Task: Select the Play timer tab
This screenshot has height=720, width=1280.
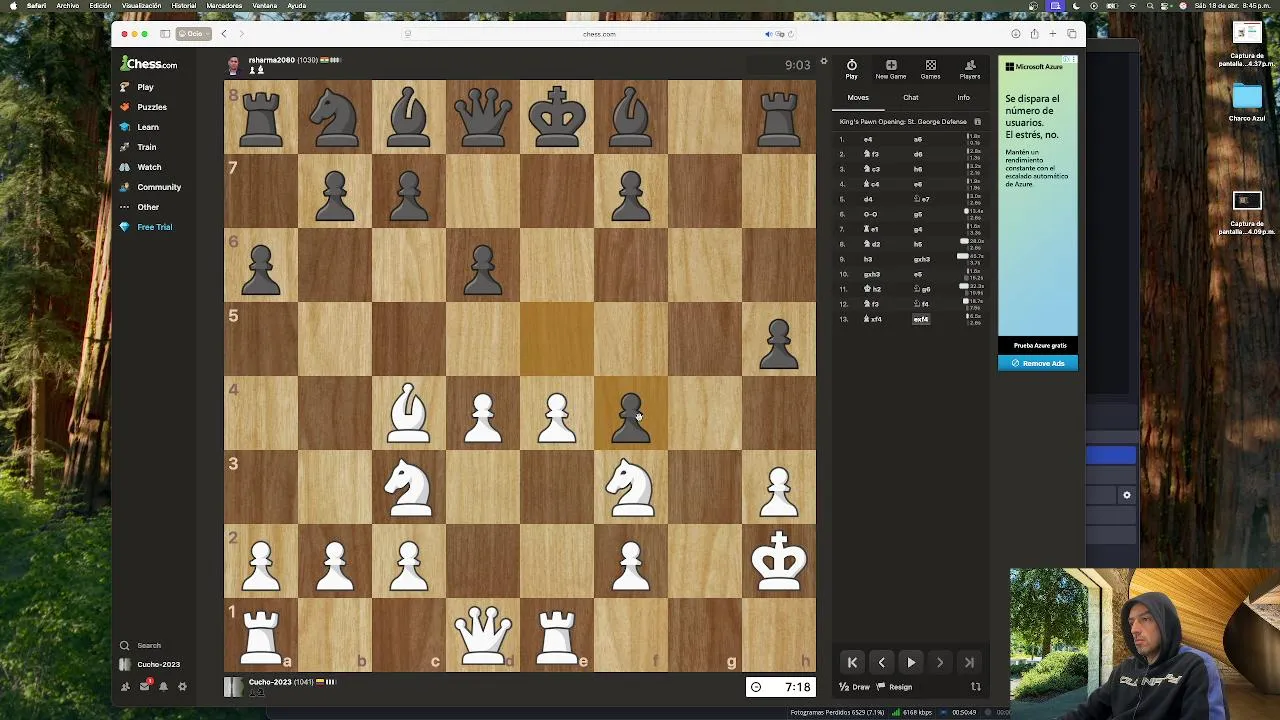Action: tap(852, 69)
